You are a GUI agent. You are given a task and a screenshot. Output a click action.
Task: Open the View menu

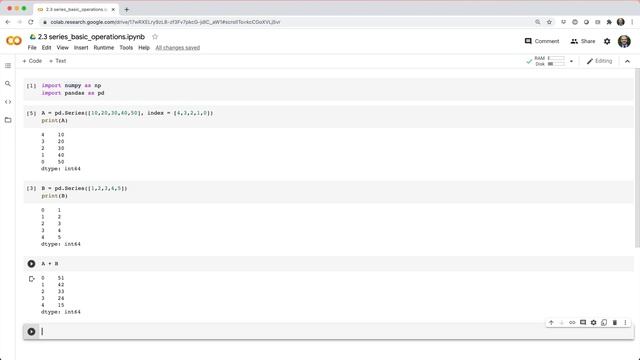pyautogui.click(x=62, y=48)
